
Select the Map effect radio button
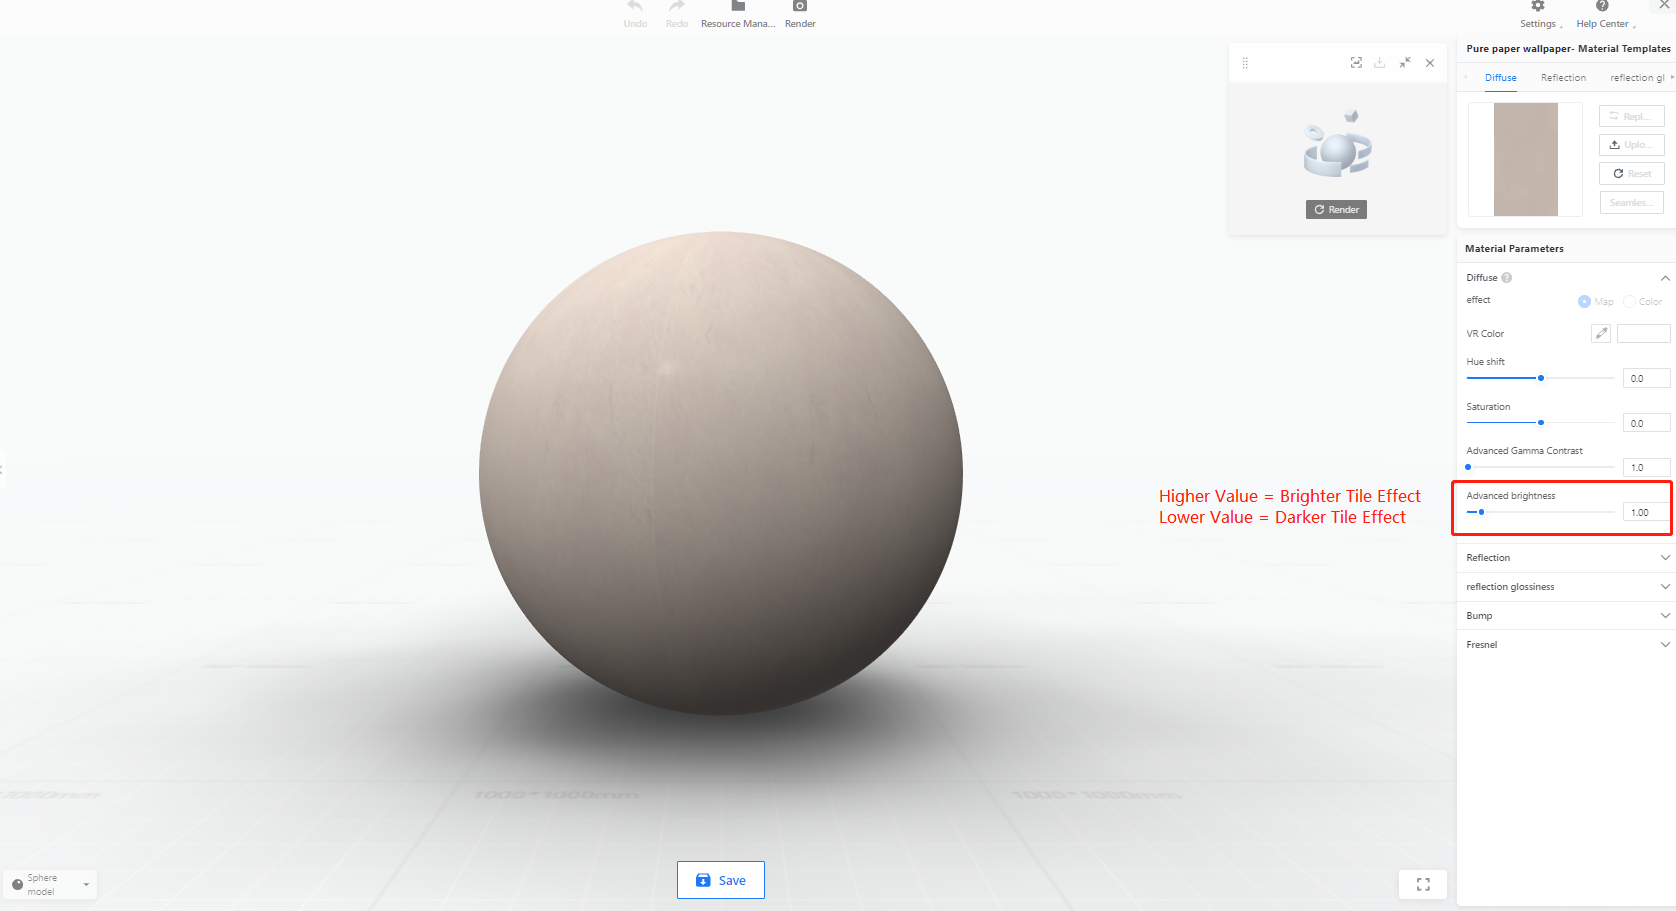pos(1584,302)
